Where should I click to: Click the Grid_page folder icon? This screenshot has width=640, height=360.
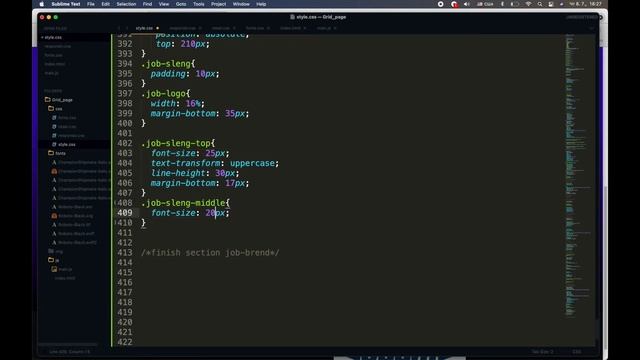tap(48, 100)
